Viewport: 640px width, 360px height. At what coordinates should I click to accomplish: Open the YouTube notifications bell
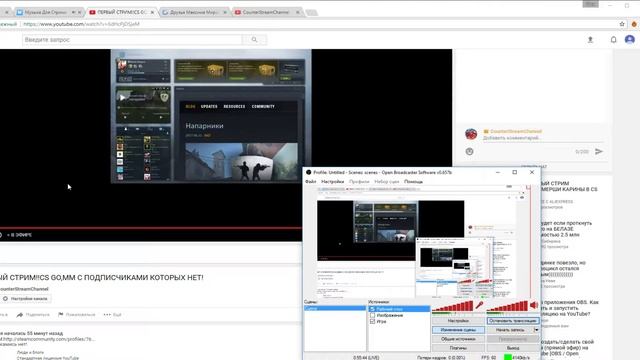point(613,40)
